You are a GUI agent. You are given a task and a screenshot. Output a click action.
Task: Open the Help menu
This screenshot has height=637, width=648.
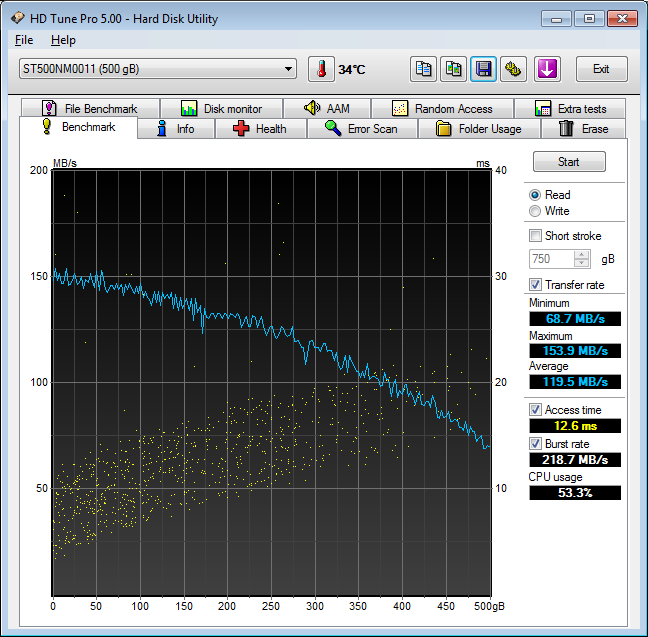(x=63, y=40)
